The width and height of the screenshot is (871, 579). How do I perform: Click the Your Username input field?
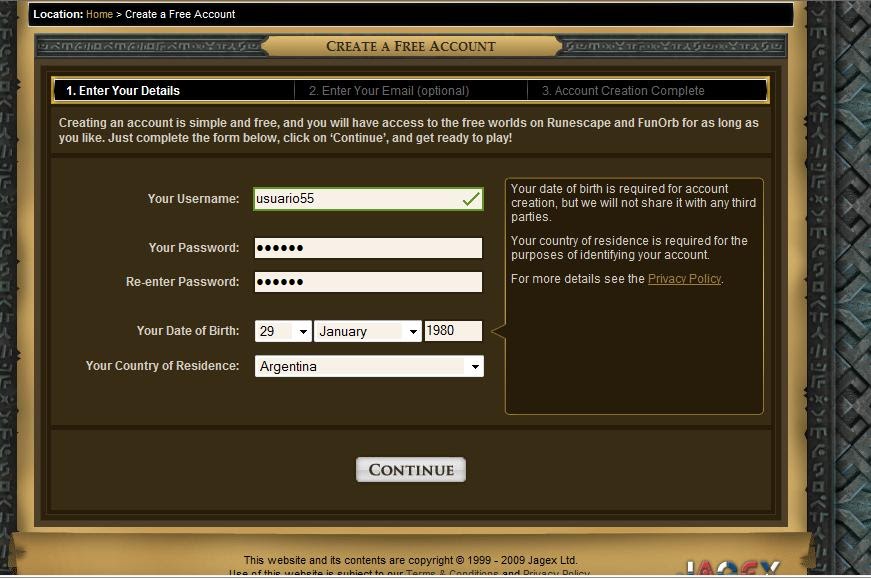(368, 199)
